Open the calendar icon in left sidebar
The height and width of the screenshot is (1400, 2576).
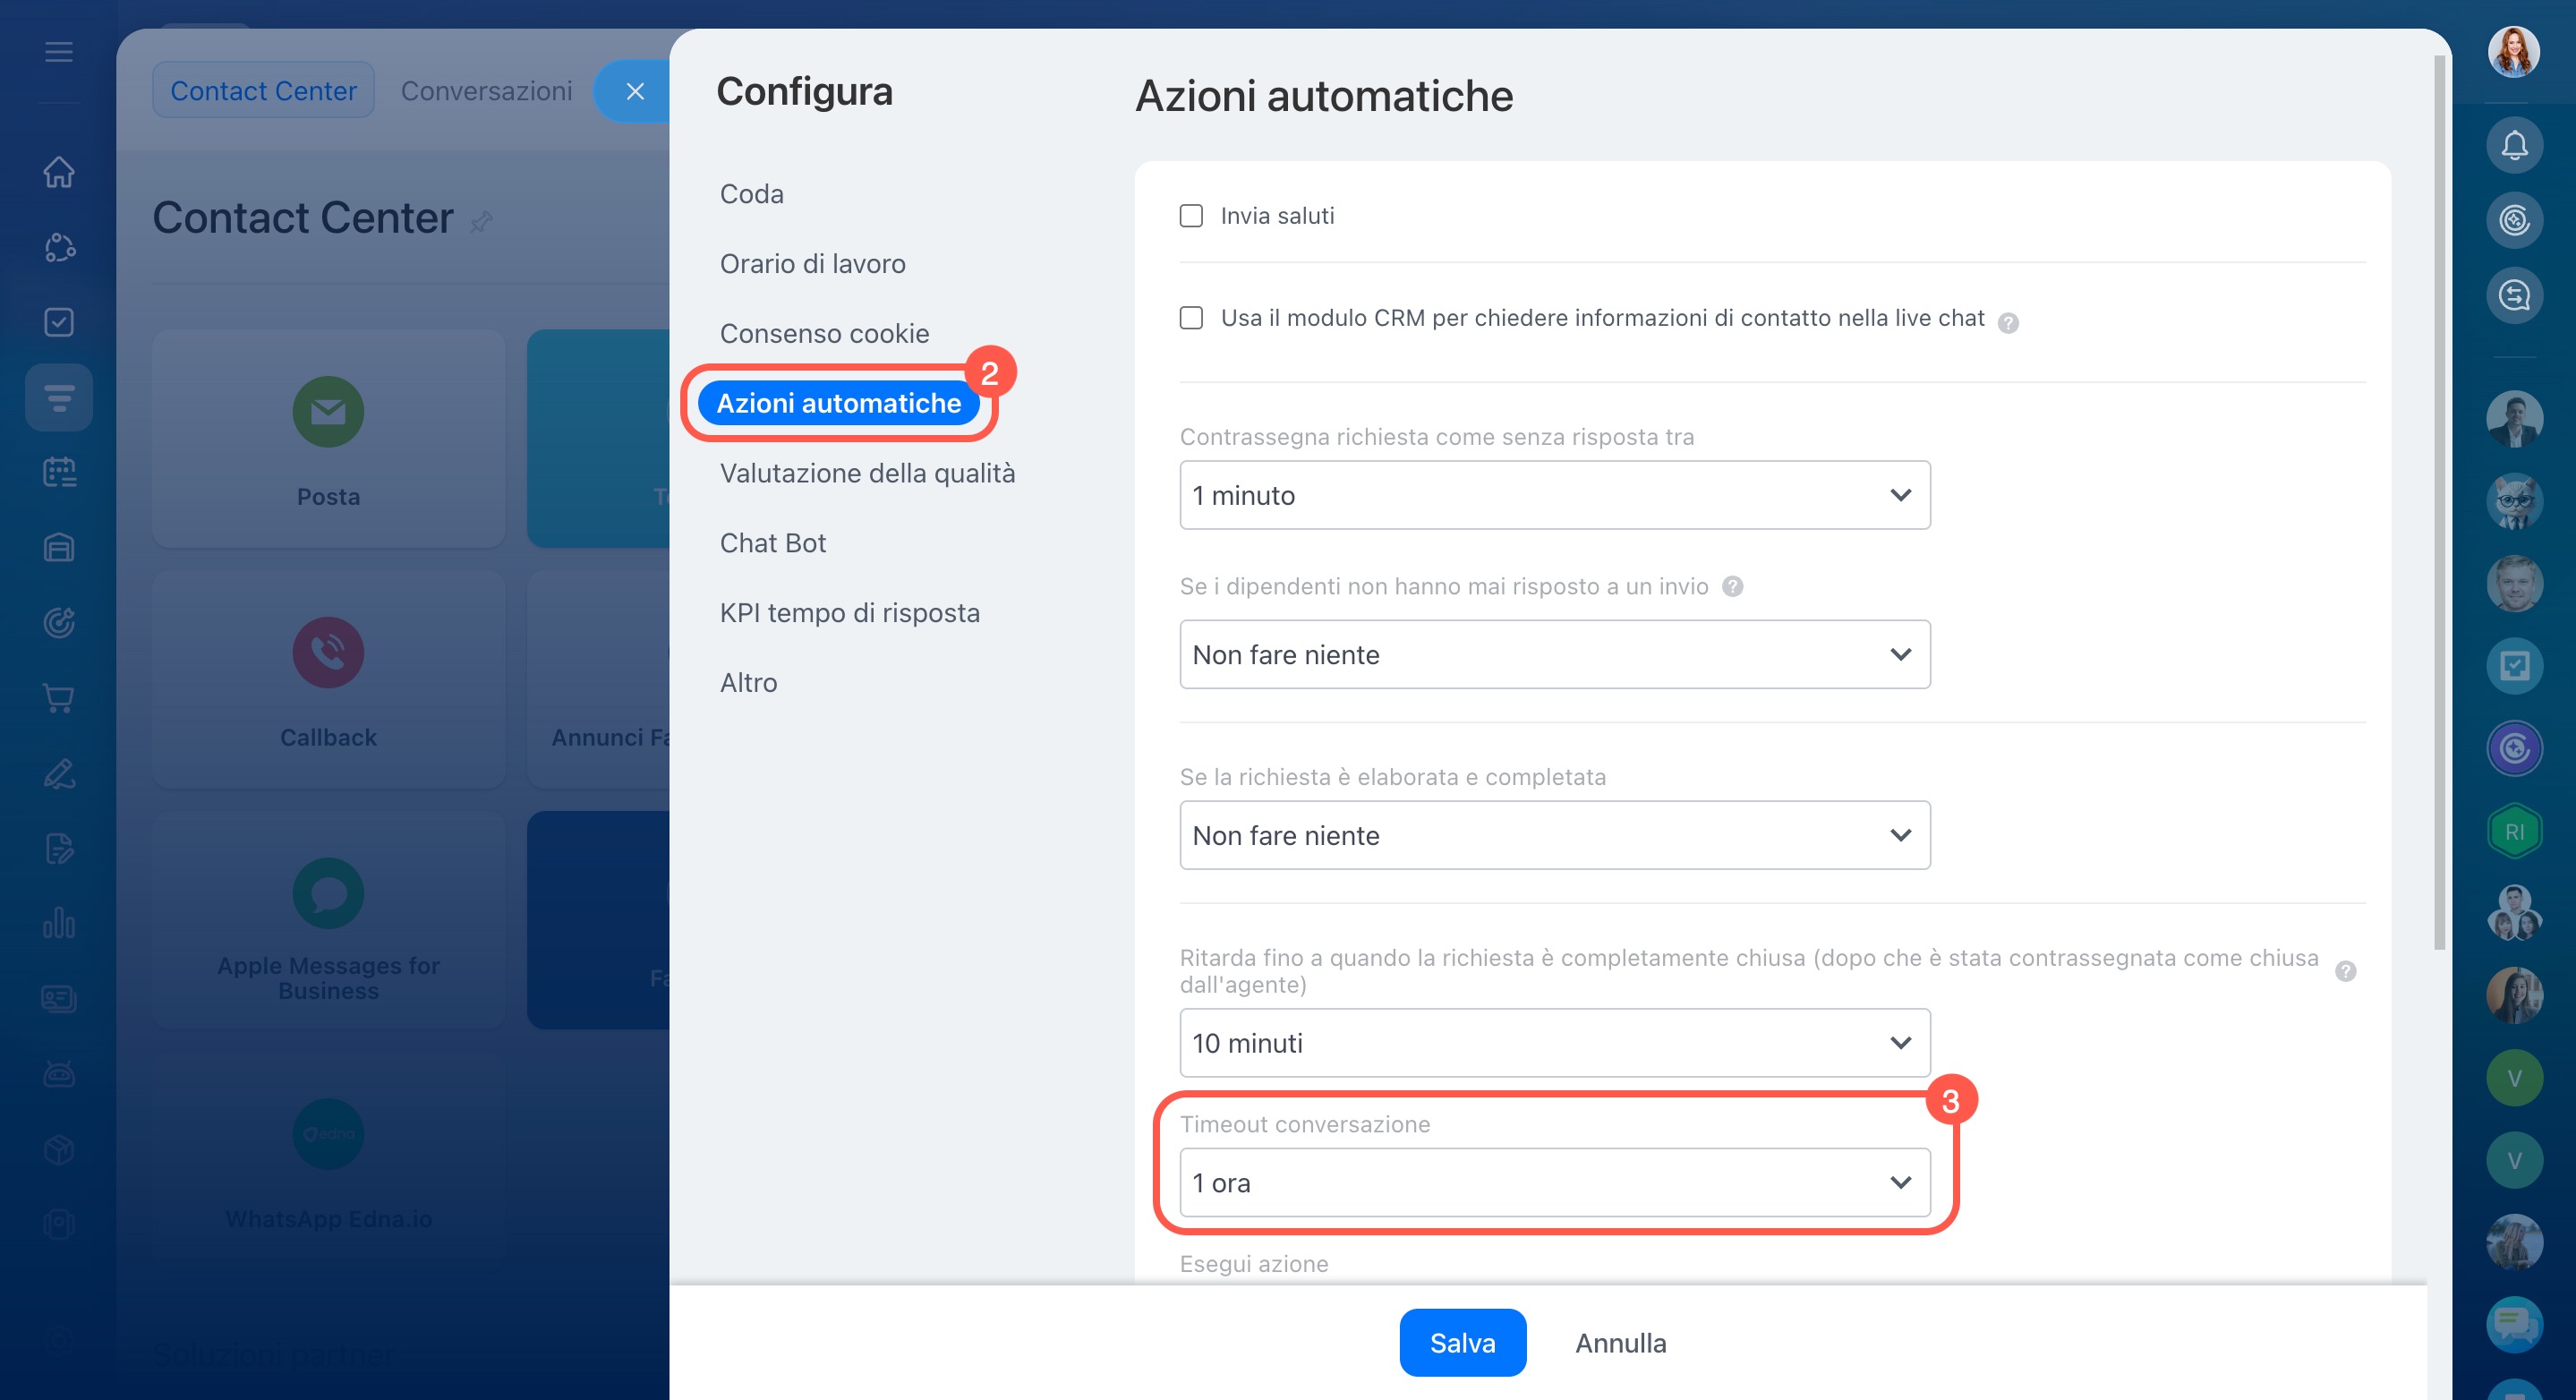[x=59, y=472]
